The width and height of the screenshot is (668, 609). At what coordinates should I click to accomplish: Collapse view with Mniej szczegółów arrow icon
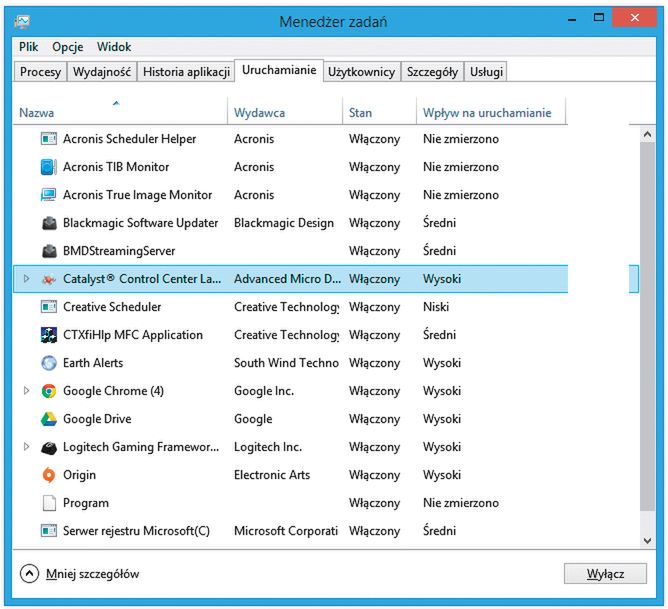29,574
